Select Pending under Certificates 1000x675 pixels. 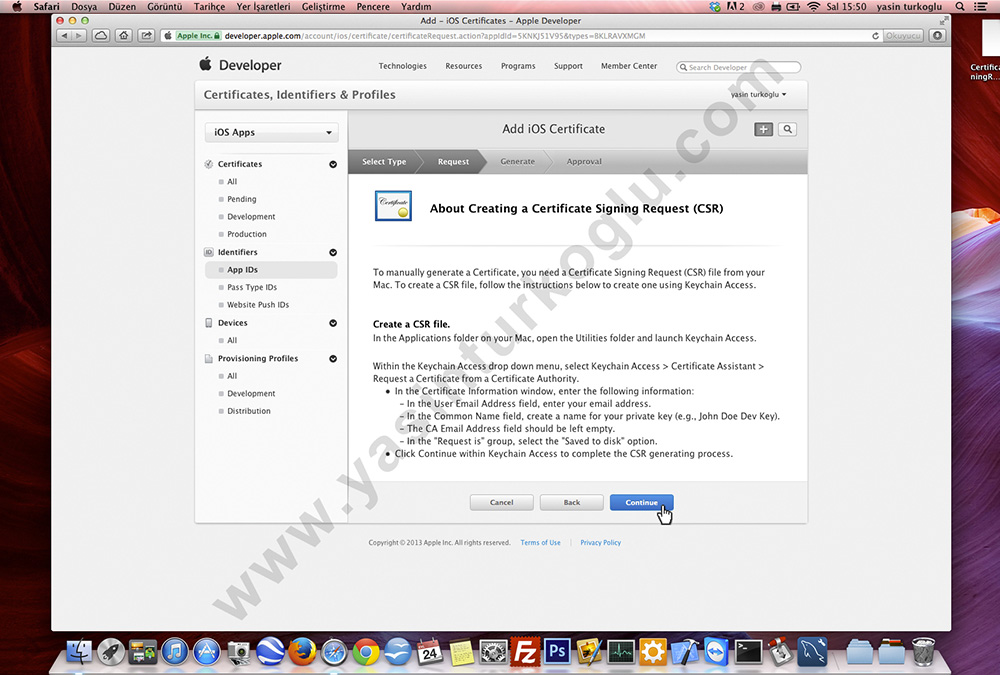click(242, 199)
